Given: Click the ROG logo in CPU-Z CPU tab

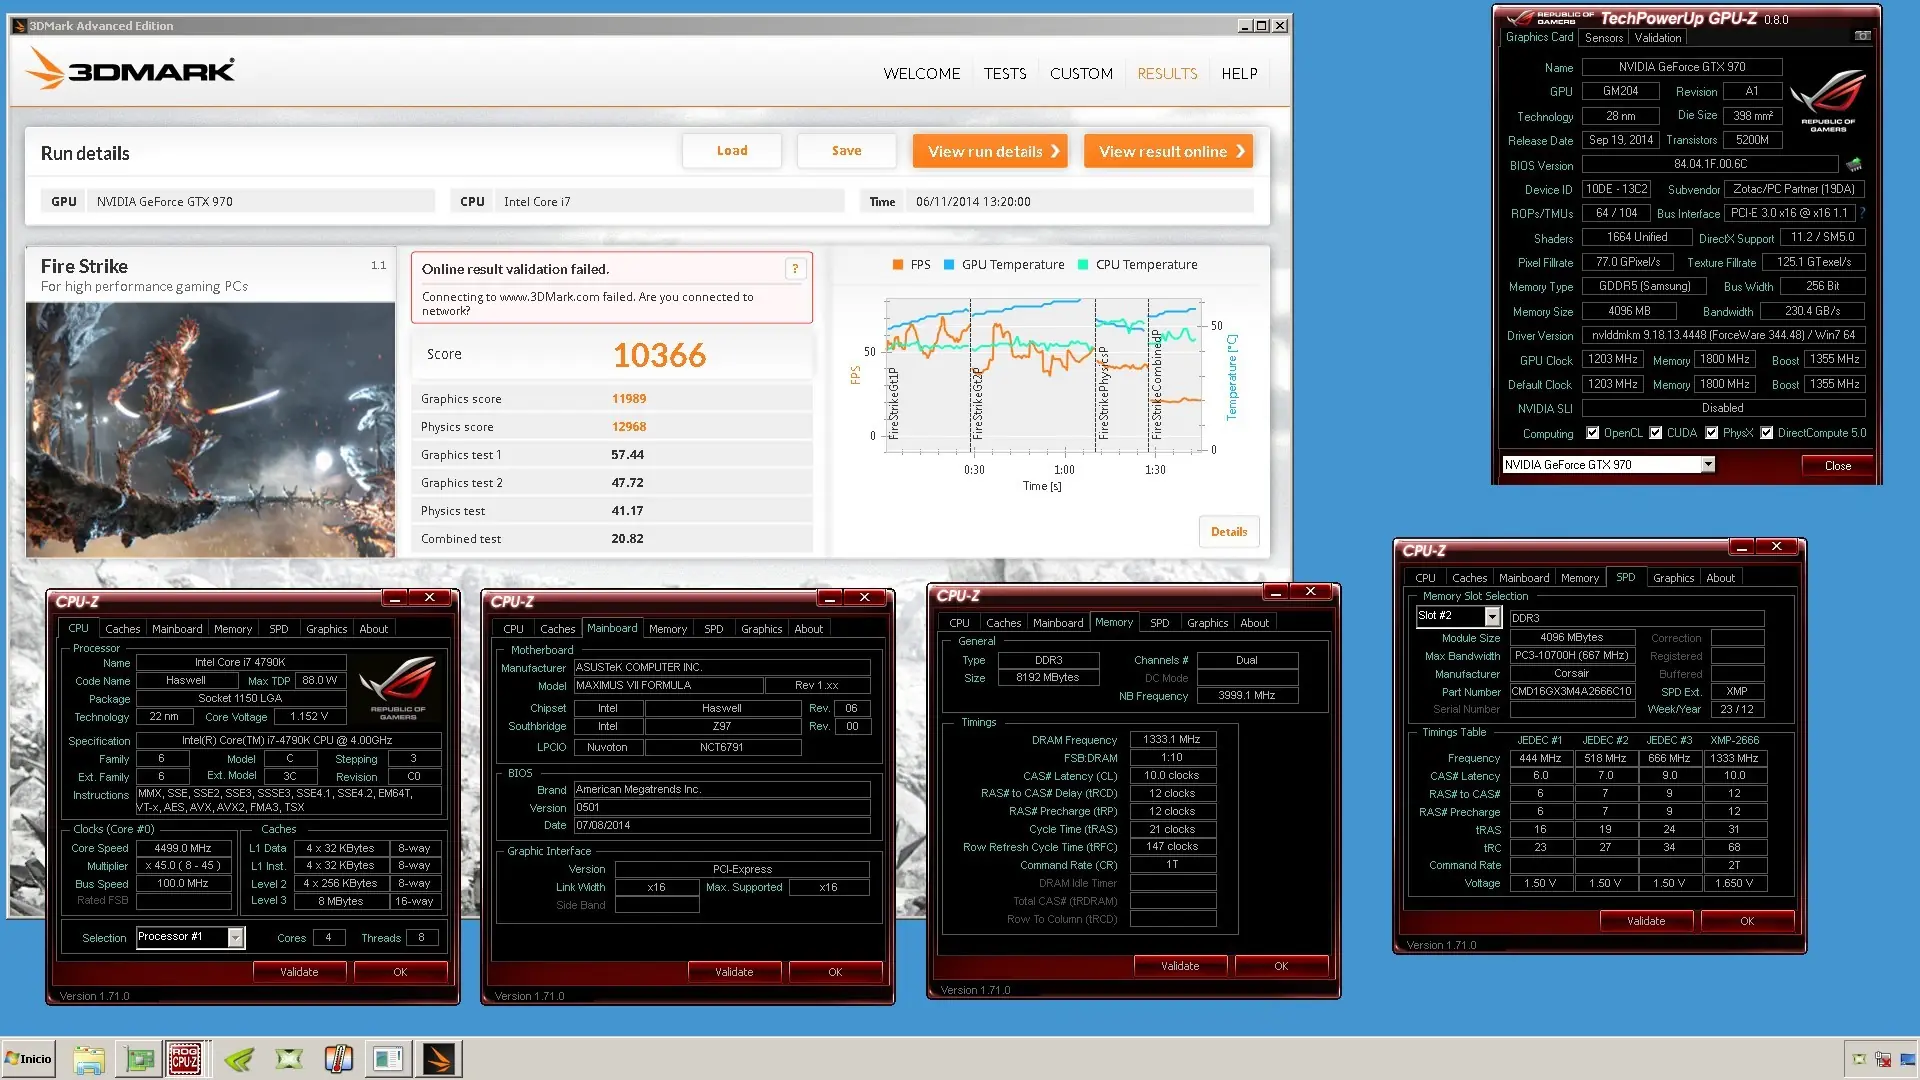Looking at the screenshot, I should click(x=398, y=687).
